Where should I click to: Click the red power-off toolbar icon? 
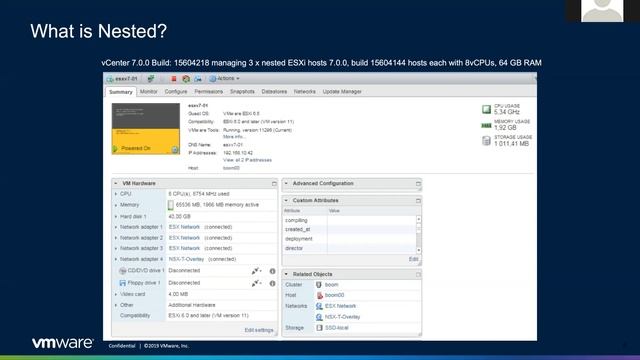click(x=174, y=78)
